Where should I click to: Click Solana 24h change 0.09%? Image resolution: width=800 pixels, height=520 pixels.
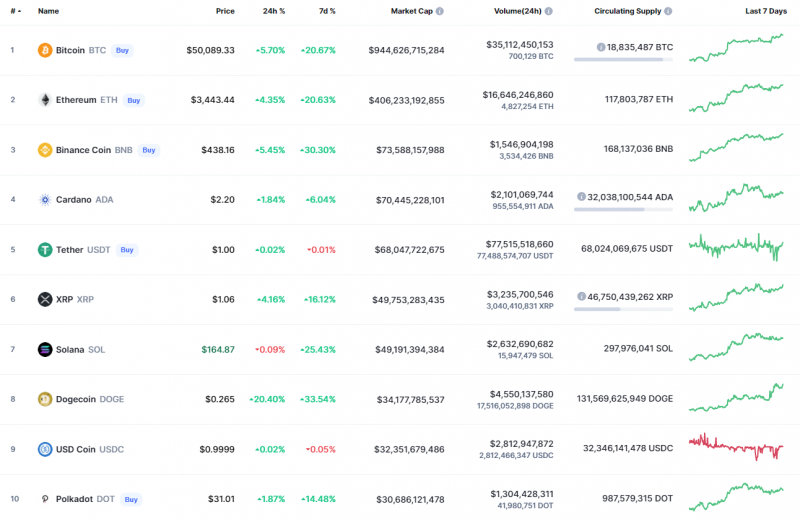pyautogui.click(x=270, y=350)
